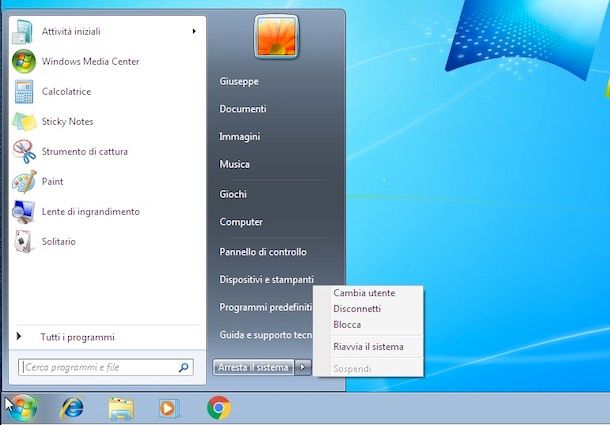This screenshot has height=425, width=610.
Task: Open the Solitario cards icon
Action: point(23,241)
